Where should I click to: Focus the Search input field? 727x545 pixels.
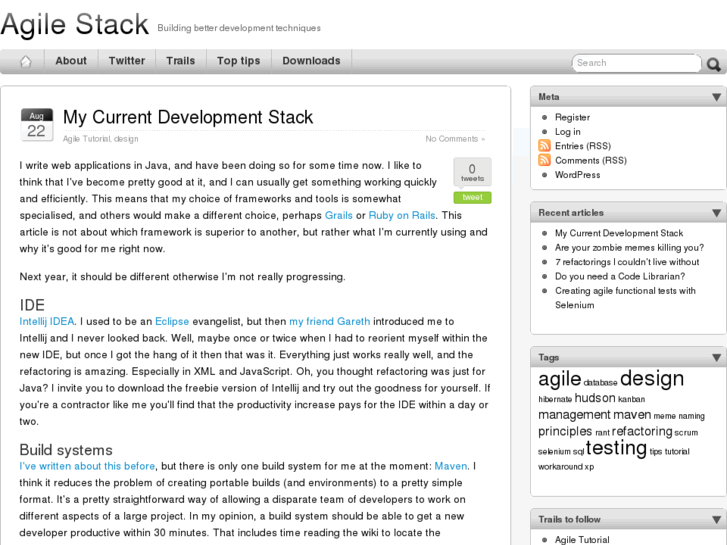tap(636, 63)
